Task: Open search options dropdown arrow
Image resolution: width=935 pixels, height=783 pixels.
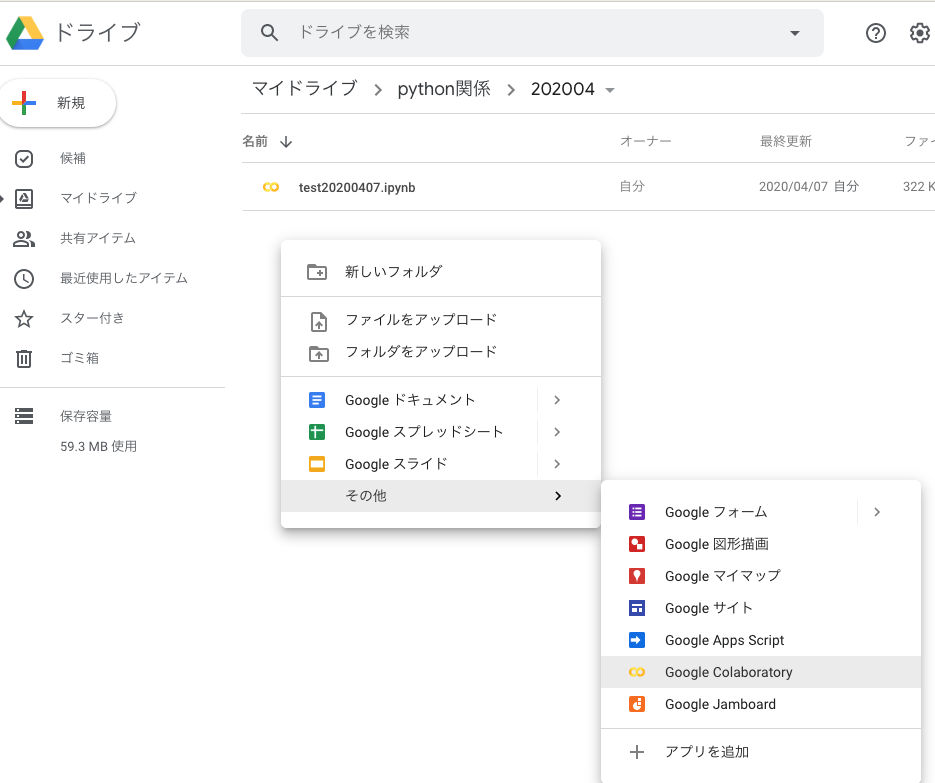Action: click(794, 33)
